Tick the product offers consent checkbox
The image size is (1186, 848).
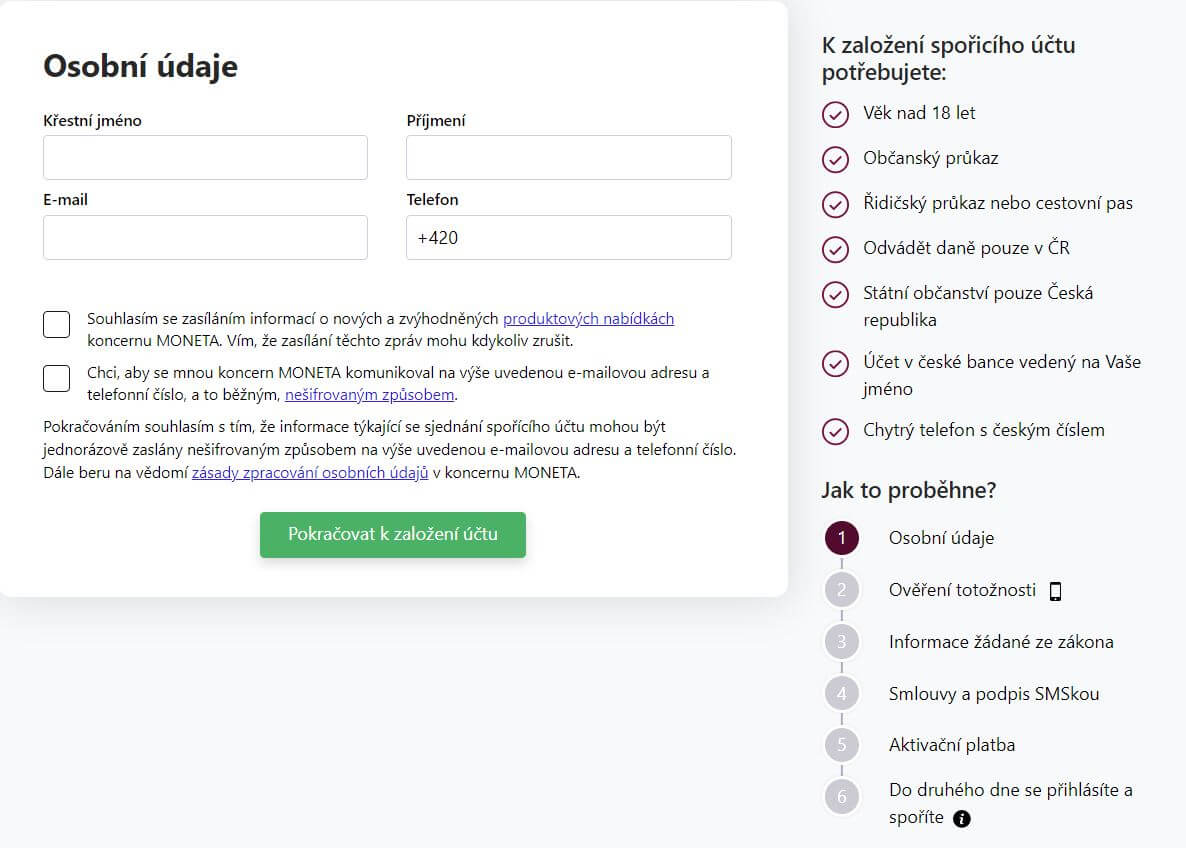coord(57,324)
